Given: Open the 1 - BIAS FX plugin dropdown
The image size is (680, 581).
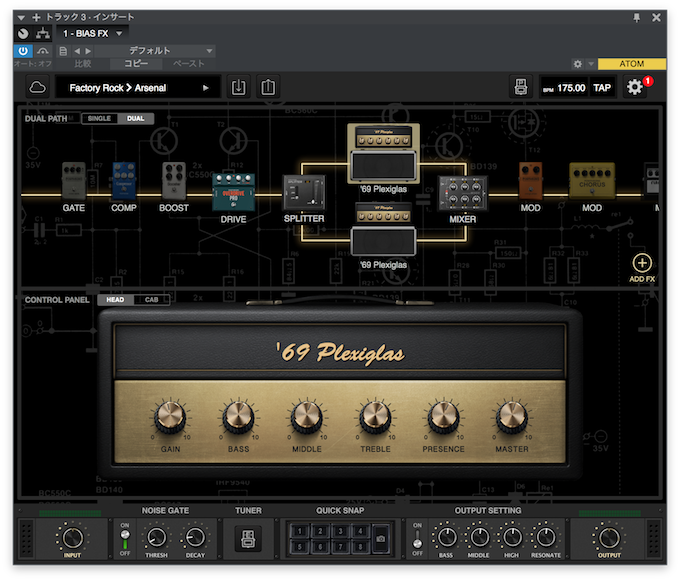Looking at the screenshot, I should [x=92, y=33].
